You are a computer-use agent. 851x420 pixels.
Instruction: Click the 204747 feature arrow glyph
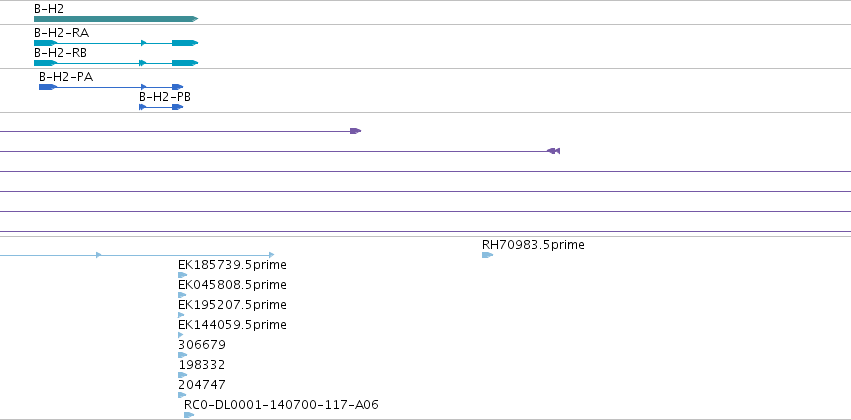[x=182, y=395]
